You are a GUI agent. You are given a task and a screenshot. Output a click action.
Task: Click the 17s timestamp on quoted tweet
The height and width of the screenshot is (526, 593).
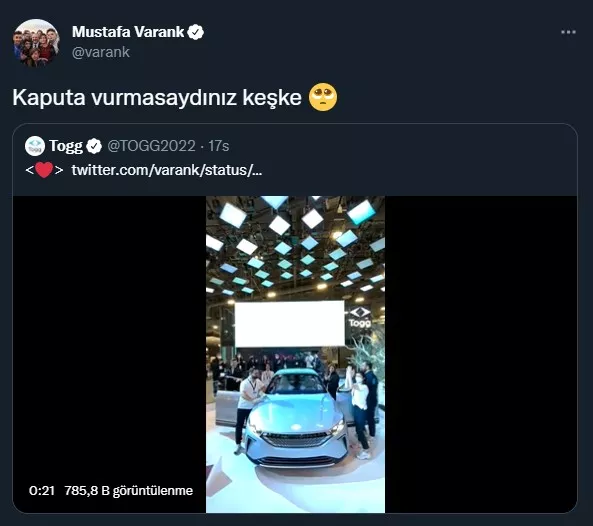tap(219, 146)
